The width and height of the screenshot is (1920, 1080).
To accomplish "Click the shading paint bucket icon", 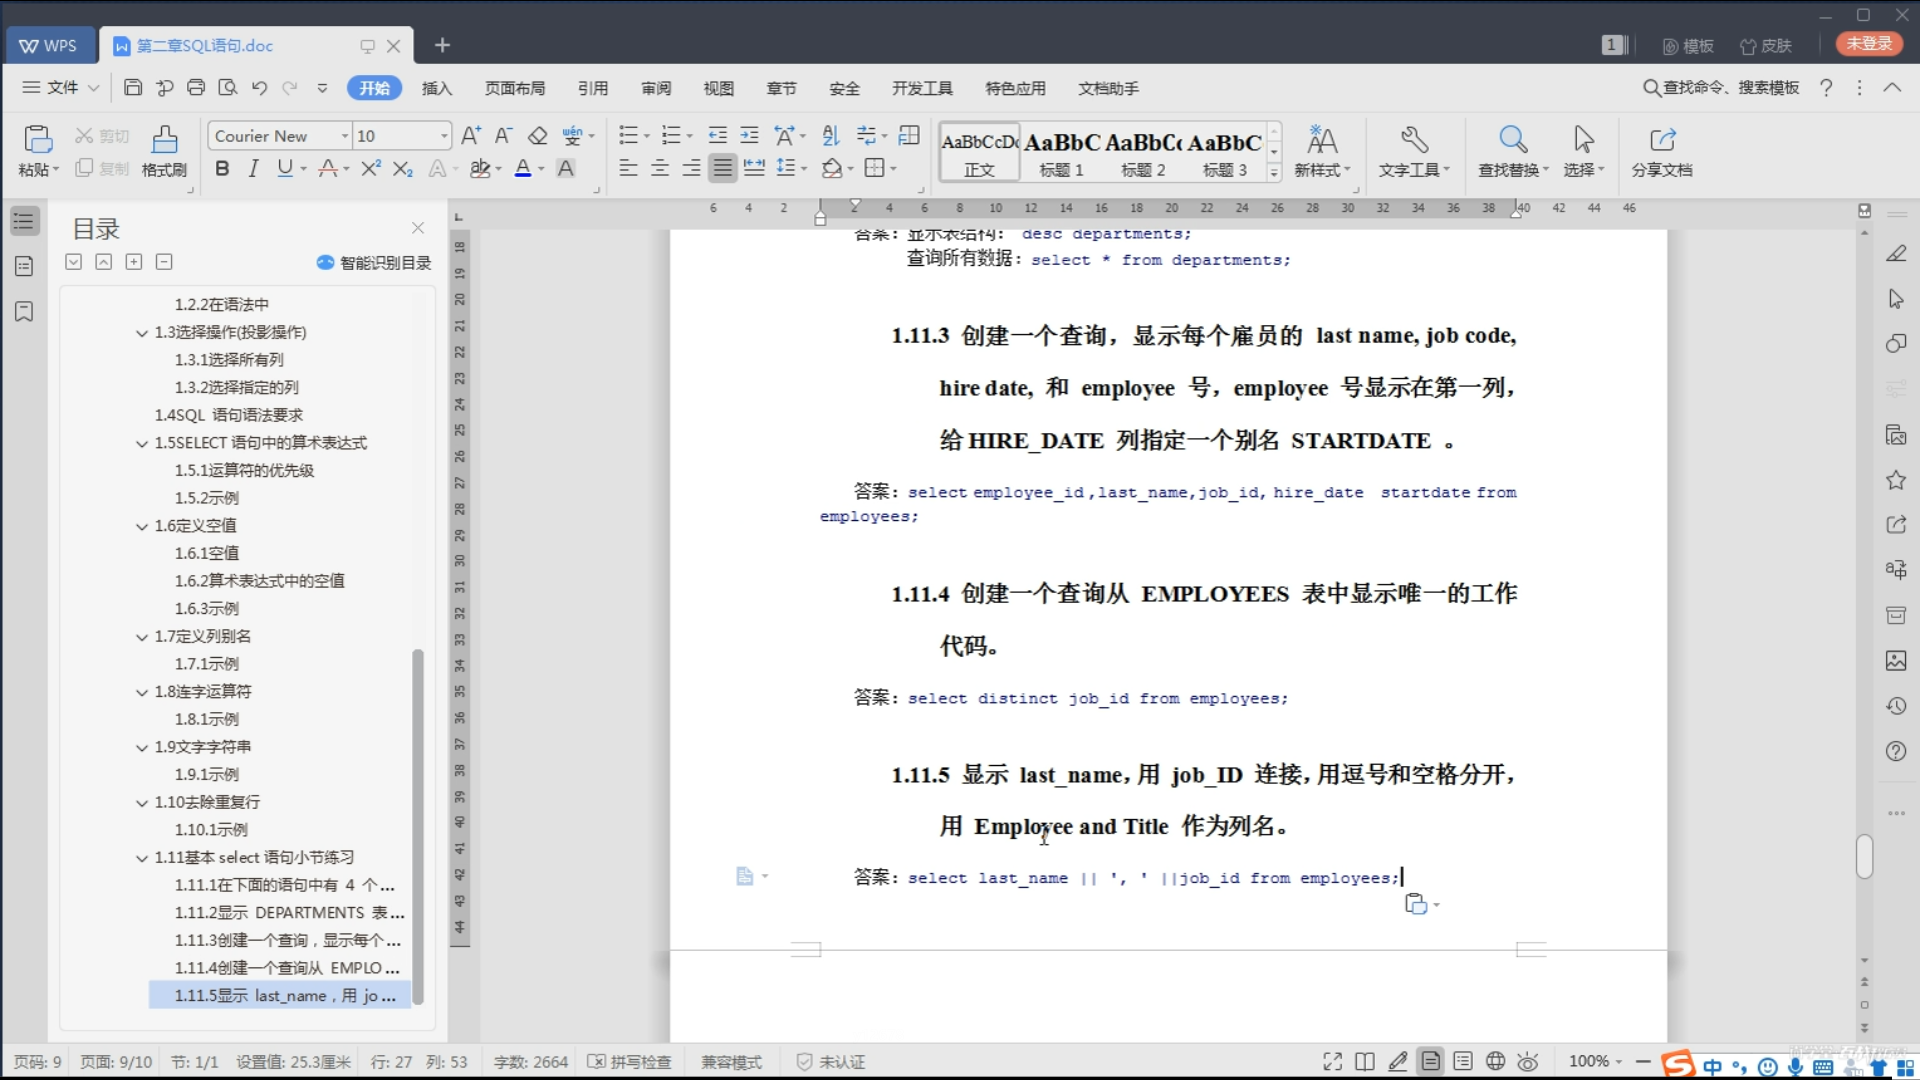I will pos(831,168).
